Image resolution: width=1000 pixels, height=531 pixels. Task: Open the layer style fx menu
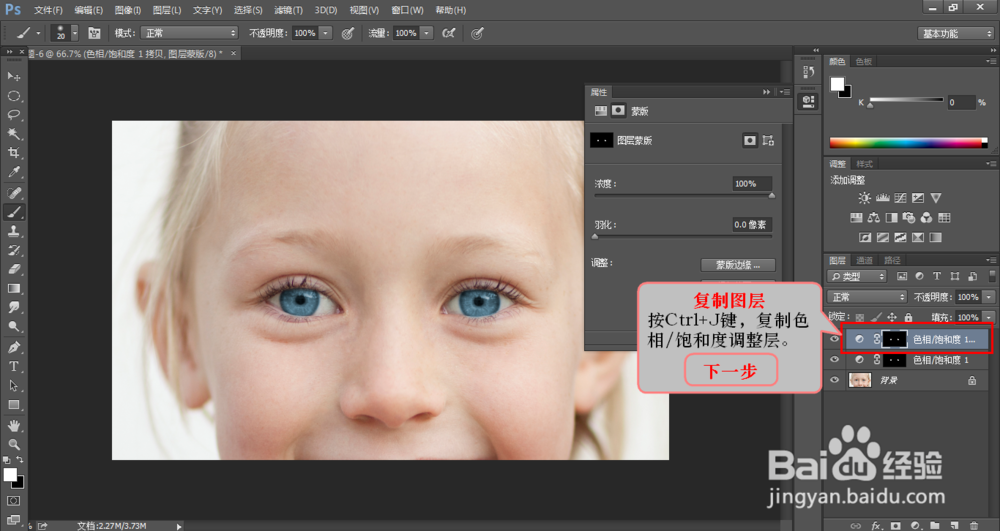pos(876,525)
